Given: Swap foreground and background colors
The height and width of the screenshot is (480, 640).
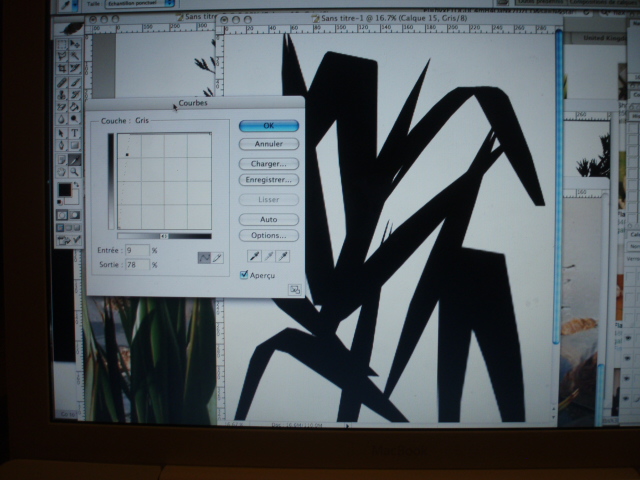Looking at the screenshot, I should coord(76,185).
